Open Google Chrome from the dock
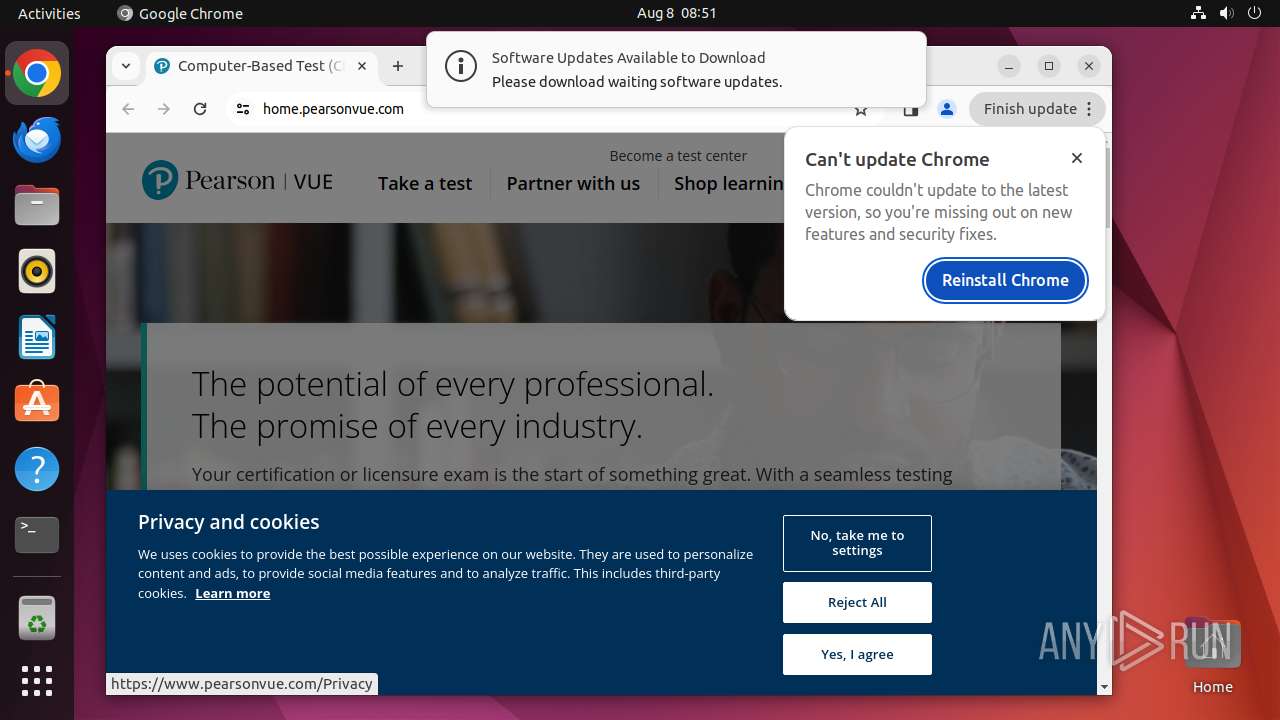Image resolution: width=1280 pixels, height=720 pixels. pyautogui.click(x=37, y=74)
